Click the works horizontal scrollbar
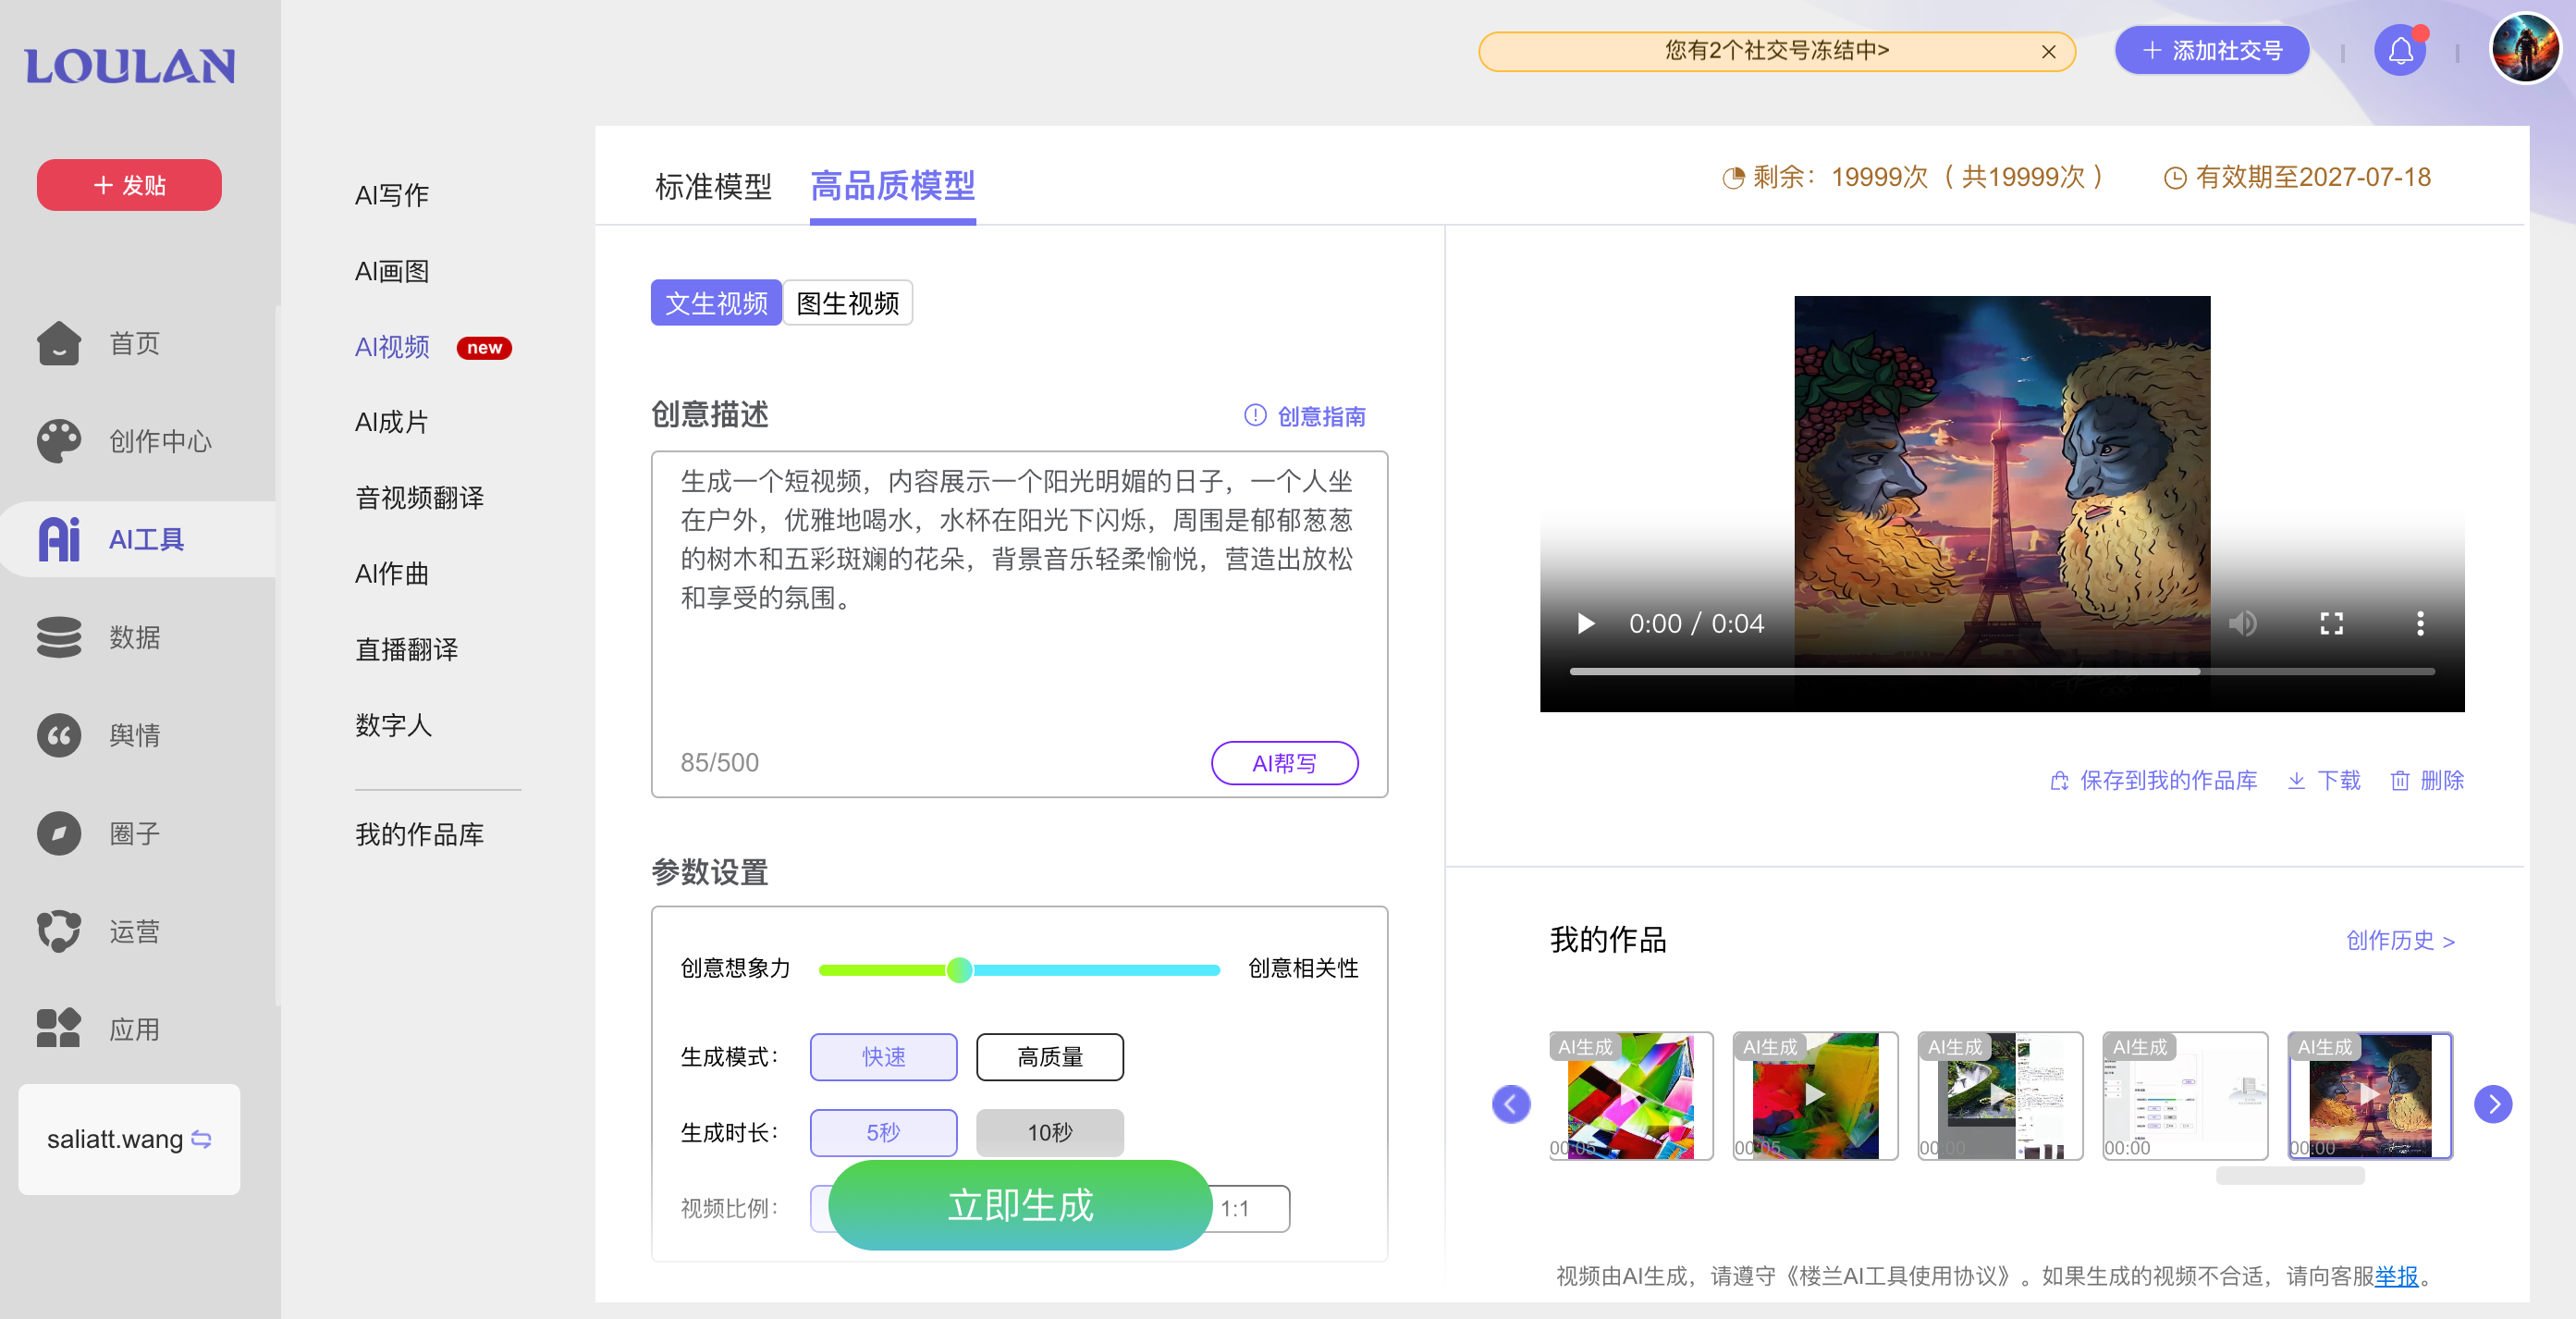The height and width of the screenshot is (1319, 2576). point(2290,1176)
